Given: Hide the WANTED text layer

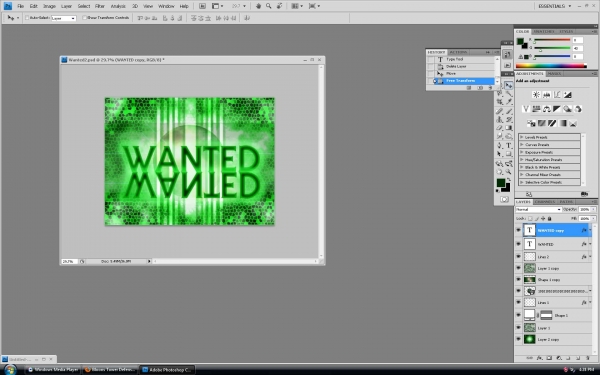Looking at the screenshot, I should pos(518,244).
